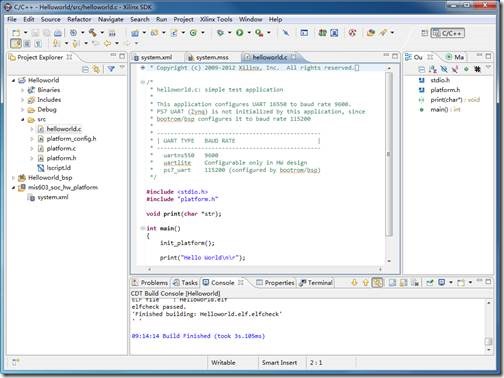Open the Terminal tab in bottom panel
This screenshot has height=378, width=504.
point(316,283)
